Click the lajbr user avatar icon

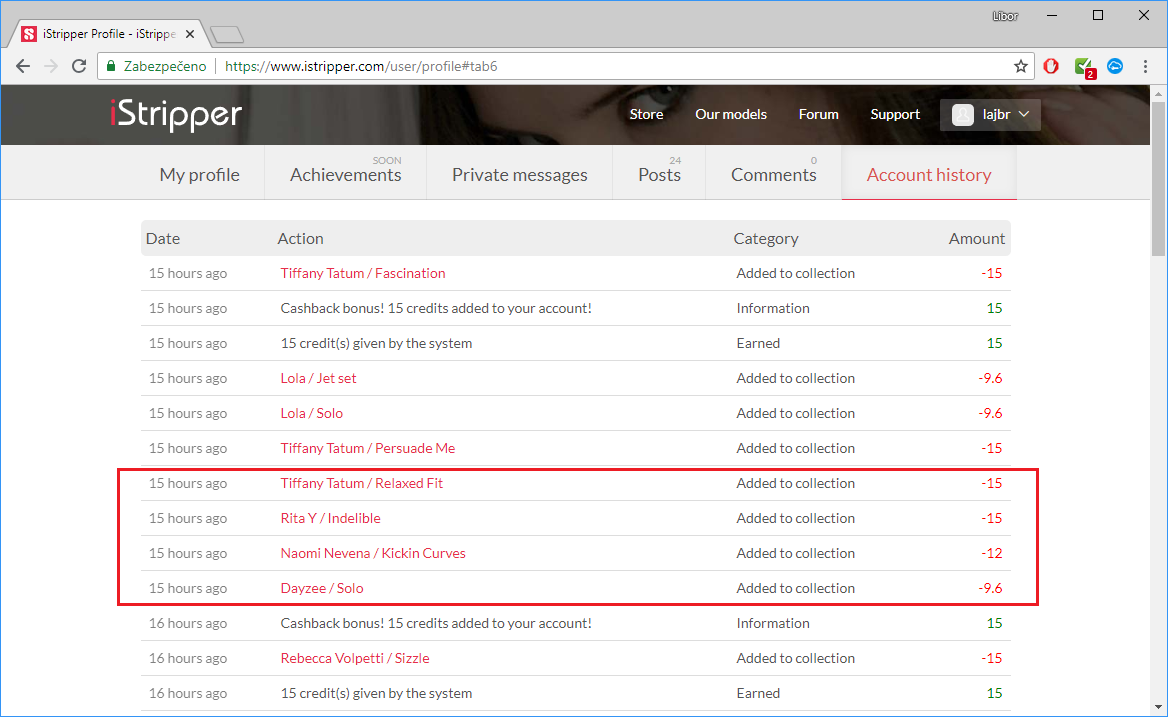click(x=962, y=115)
